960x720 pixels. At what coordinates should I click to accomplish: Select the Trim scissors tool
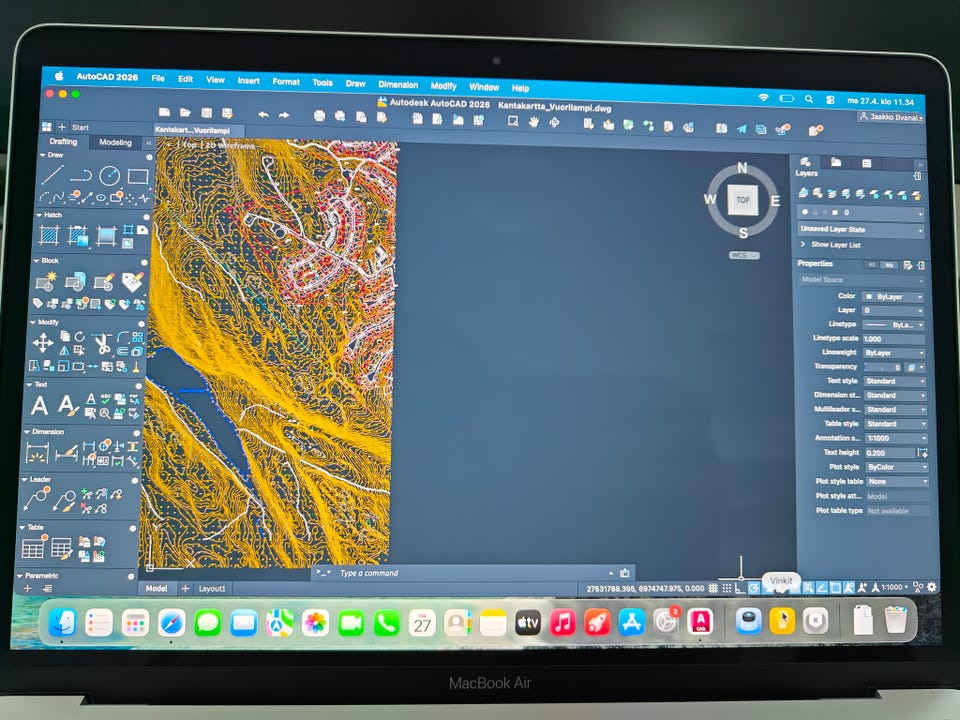click(102, 343)
